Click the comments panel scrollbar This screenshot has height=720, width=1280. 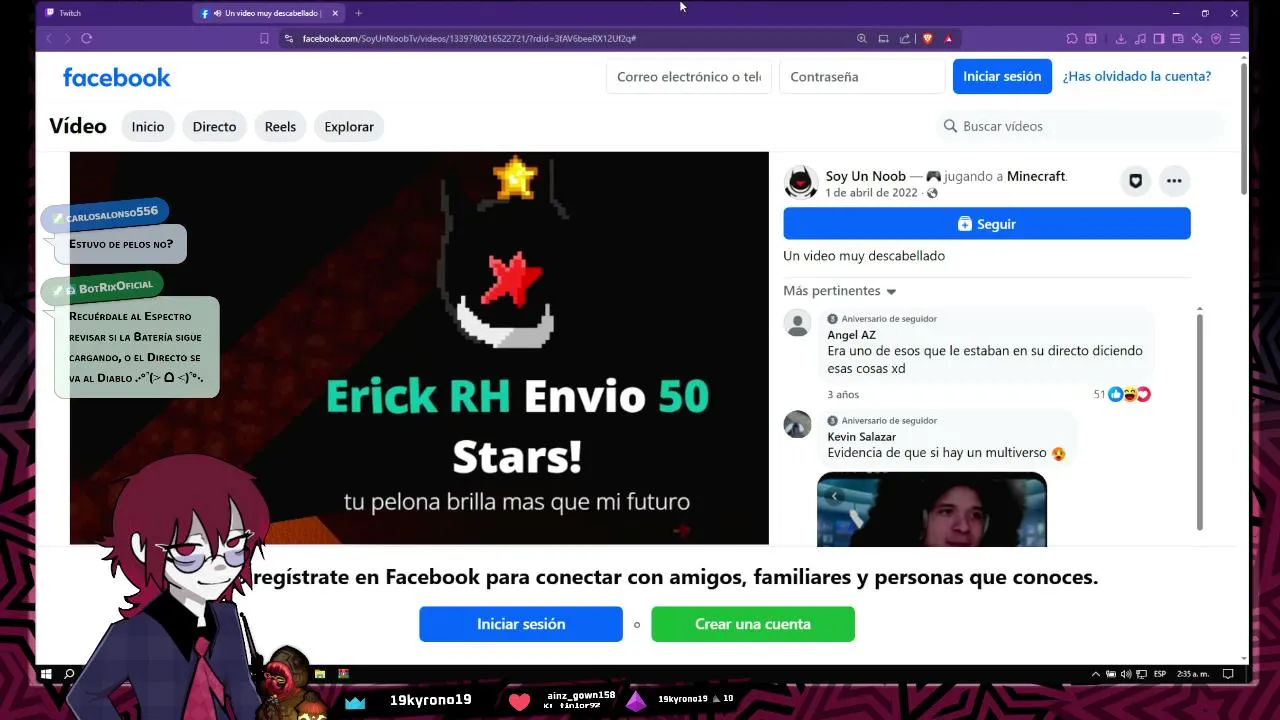pyautogui.click(x=1199, y=420)
